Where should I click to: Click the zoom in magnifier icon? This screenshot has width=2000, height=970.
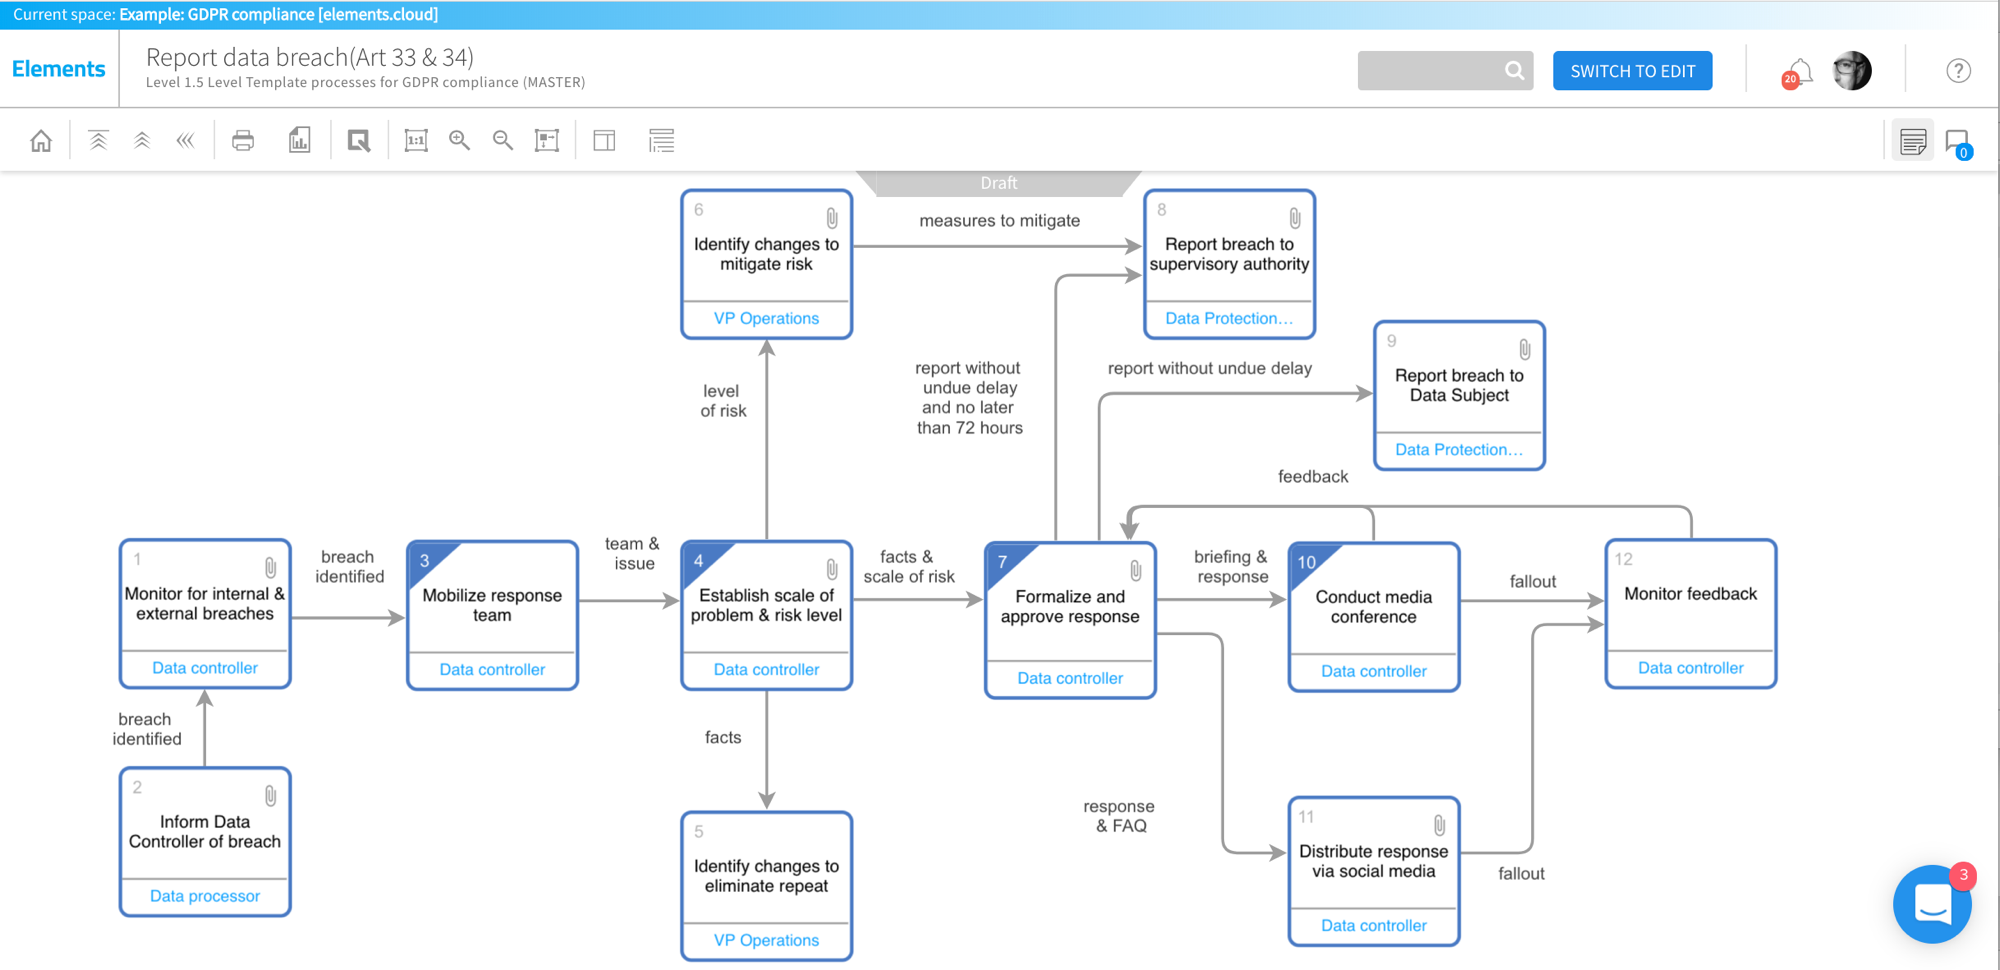459,141
